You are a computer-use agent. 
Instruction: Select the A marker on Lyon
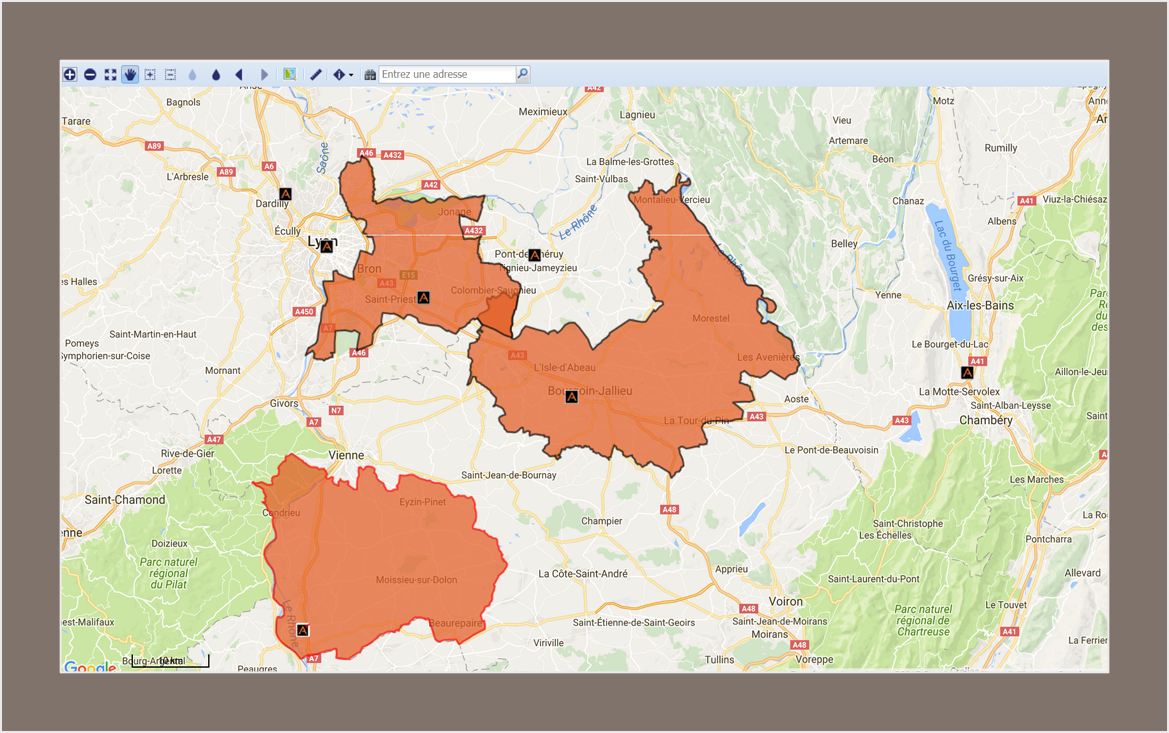327,247
